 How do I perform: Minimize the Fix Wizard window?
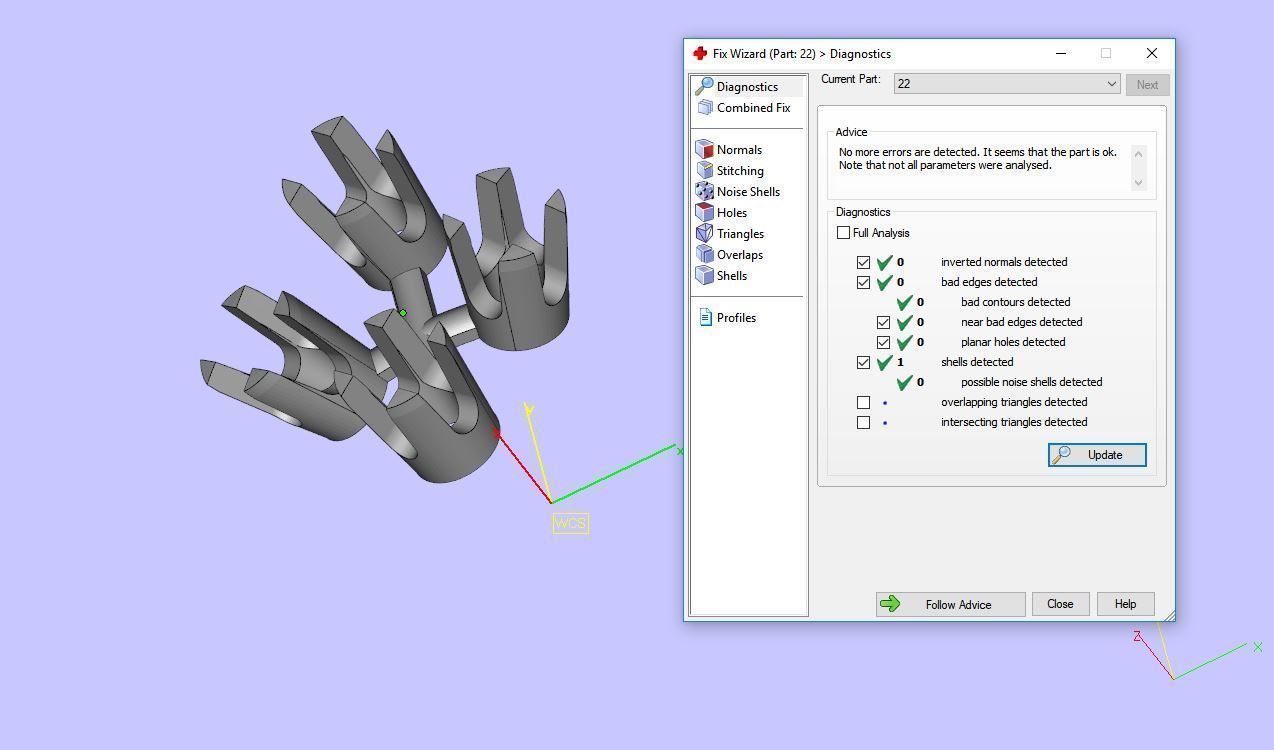point(1061,53)
